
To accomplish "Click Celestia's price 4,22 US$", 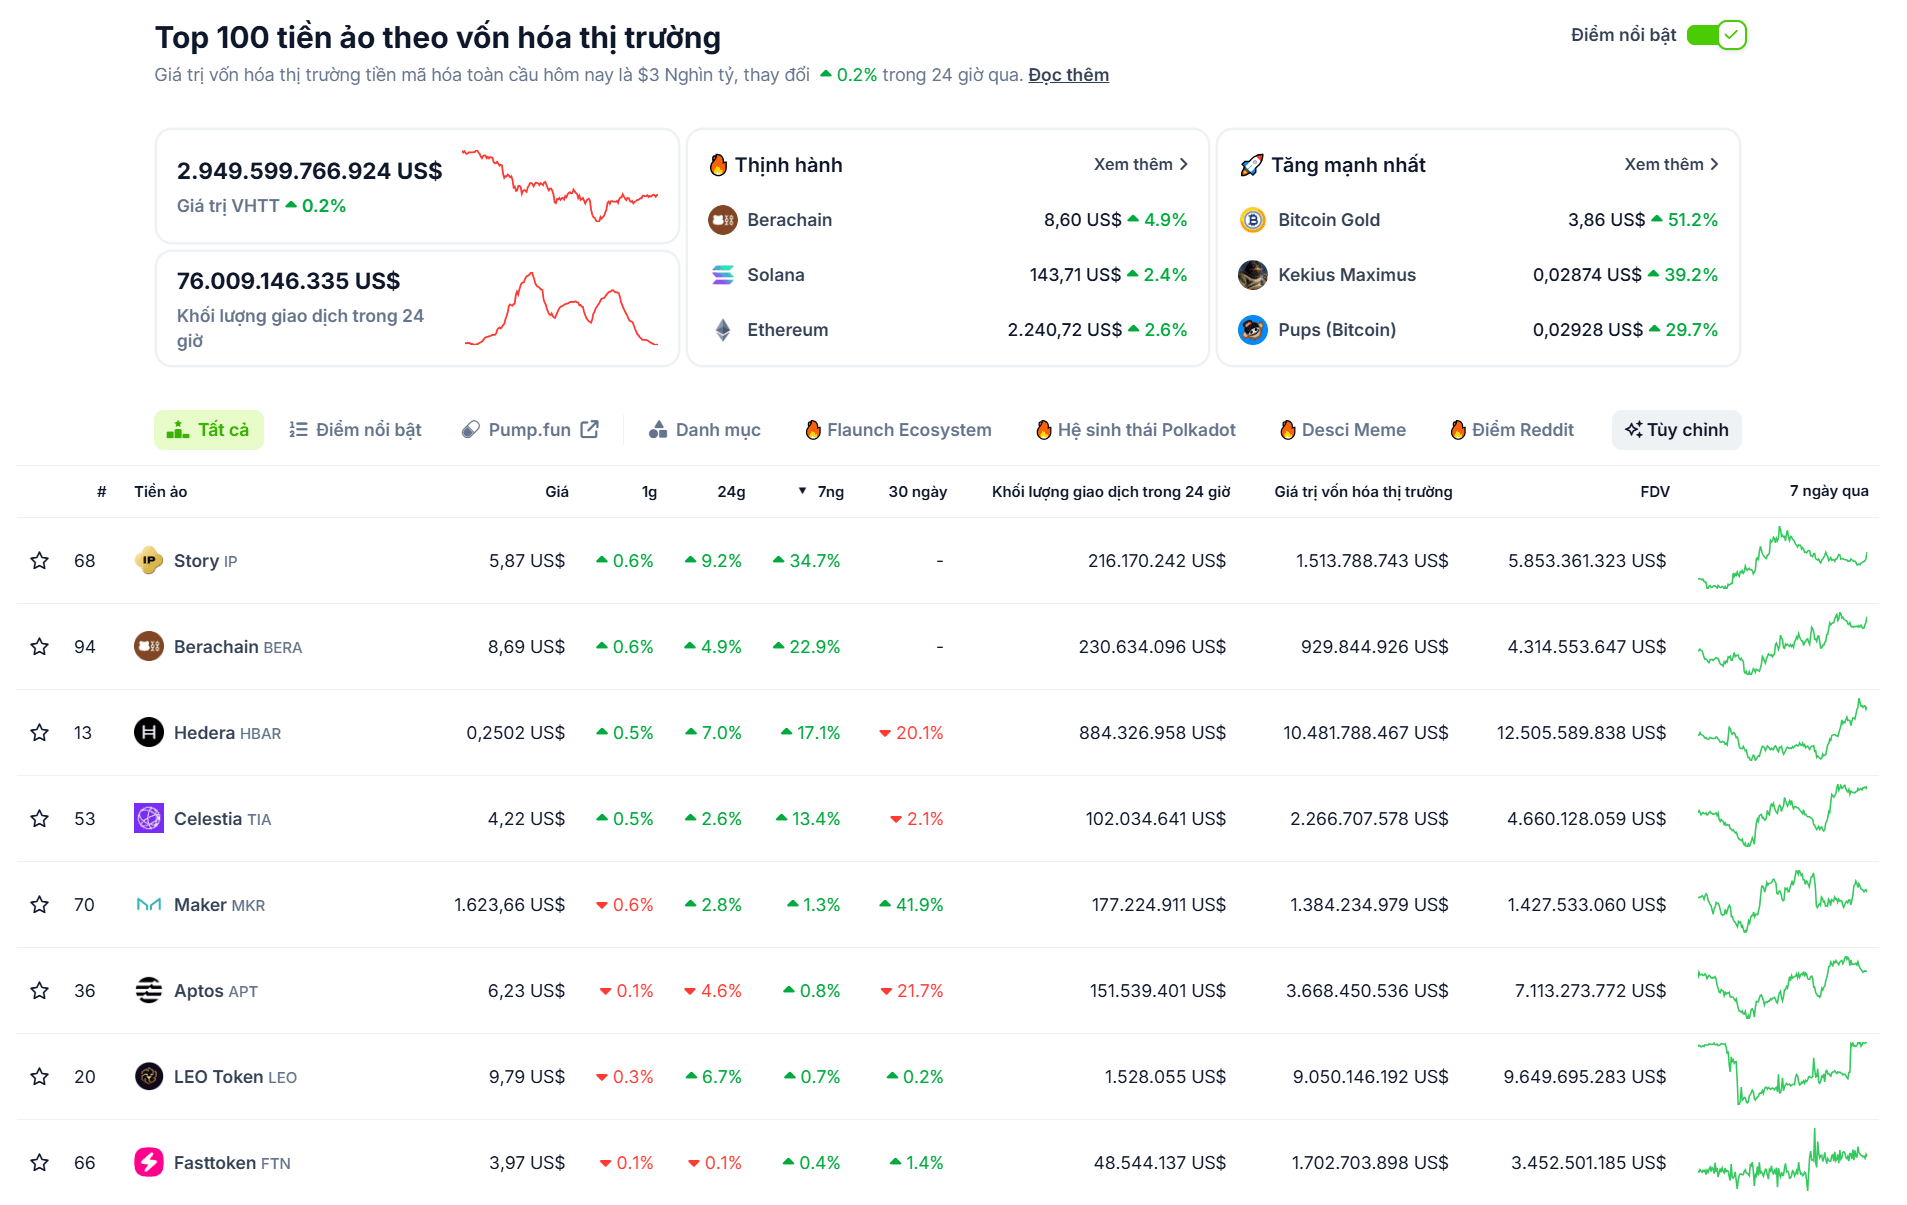I will (x=526, y=819).
